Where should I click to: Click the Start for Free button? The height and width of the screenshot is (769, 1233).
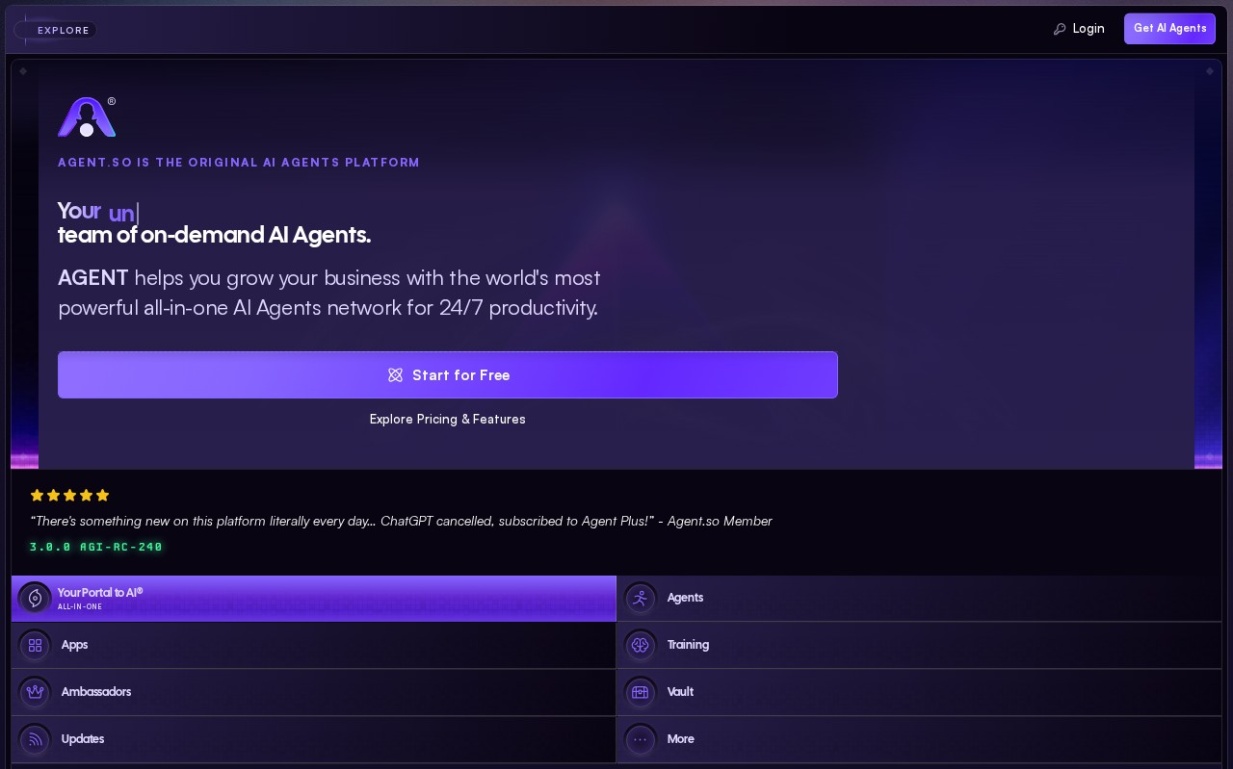(x=447, y=375)
